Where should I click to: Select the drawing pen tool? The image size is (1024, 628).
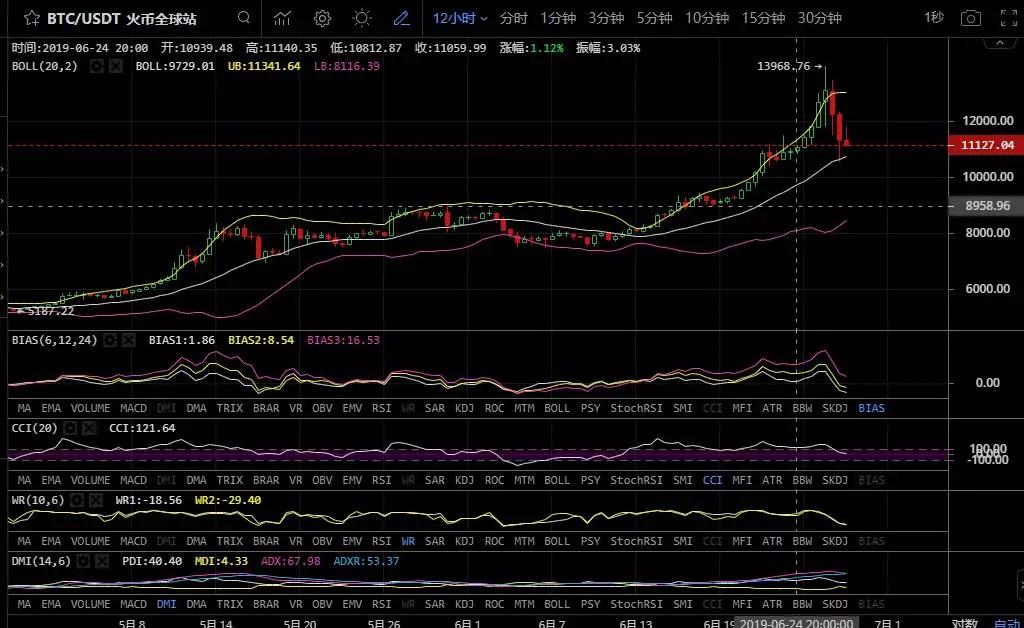pyautogui.click(x=401, y=17)
